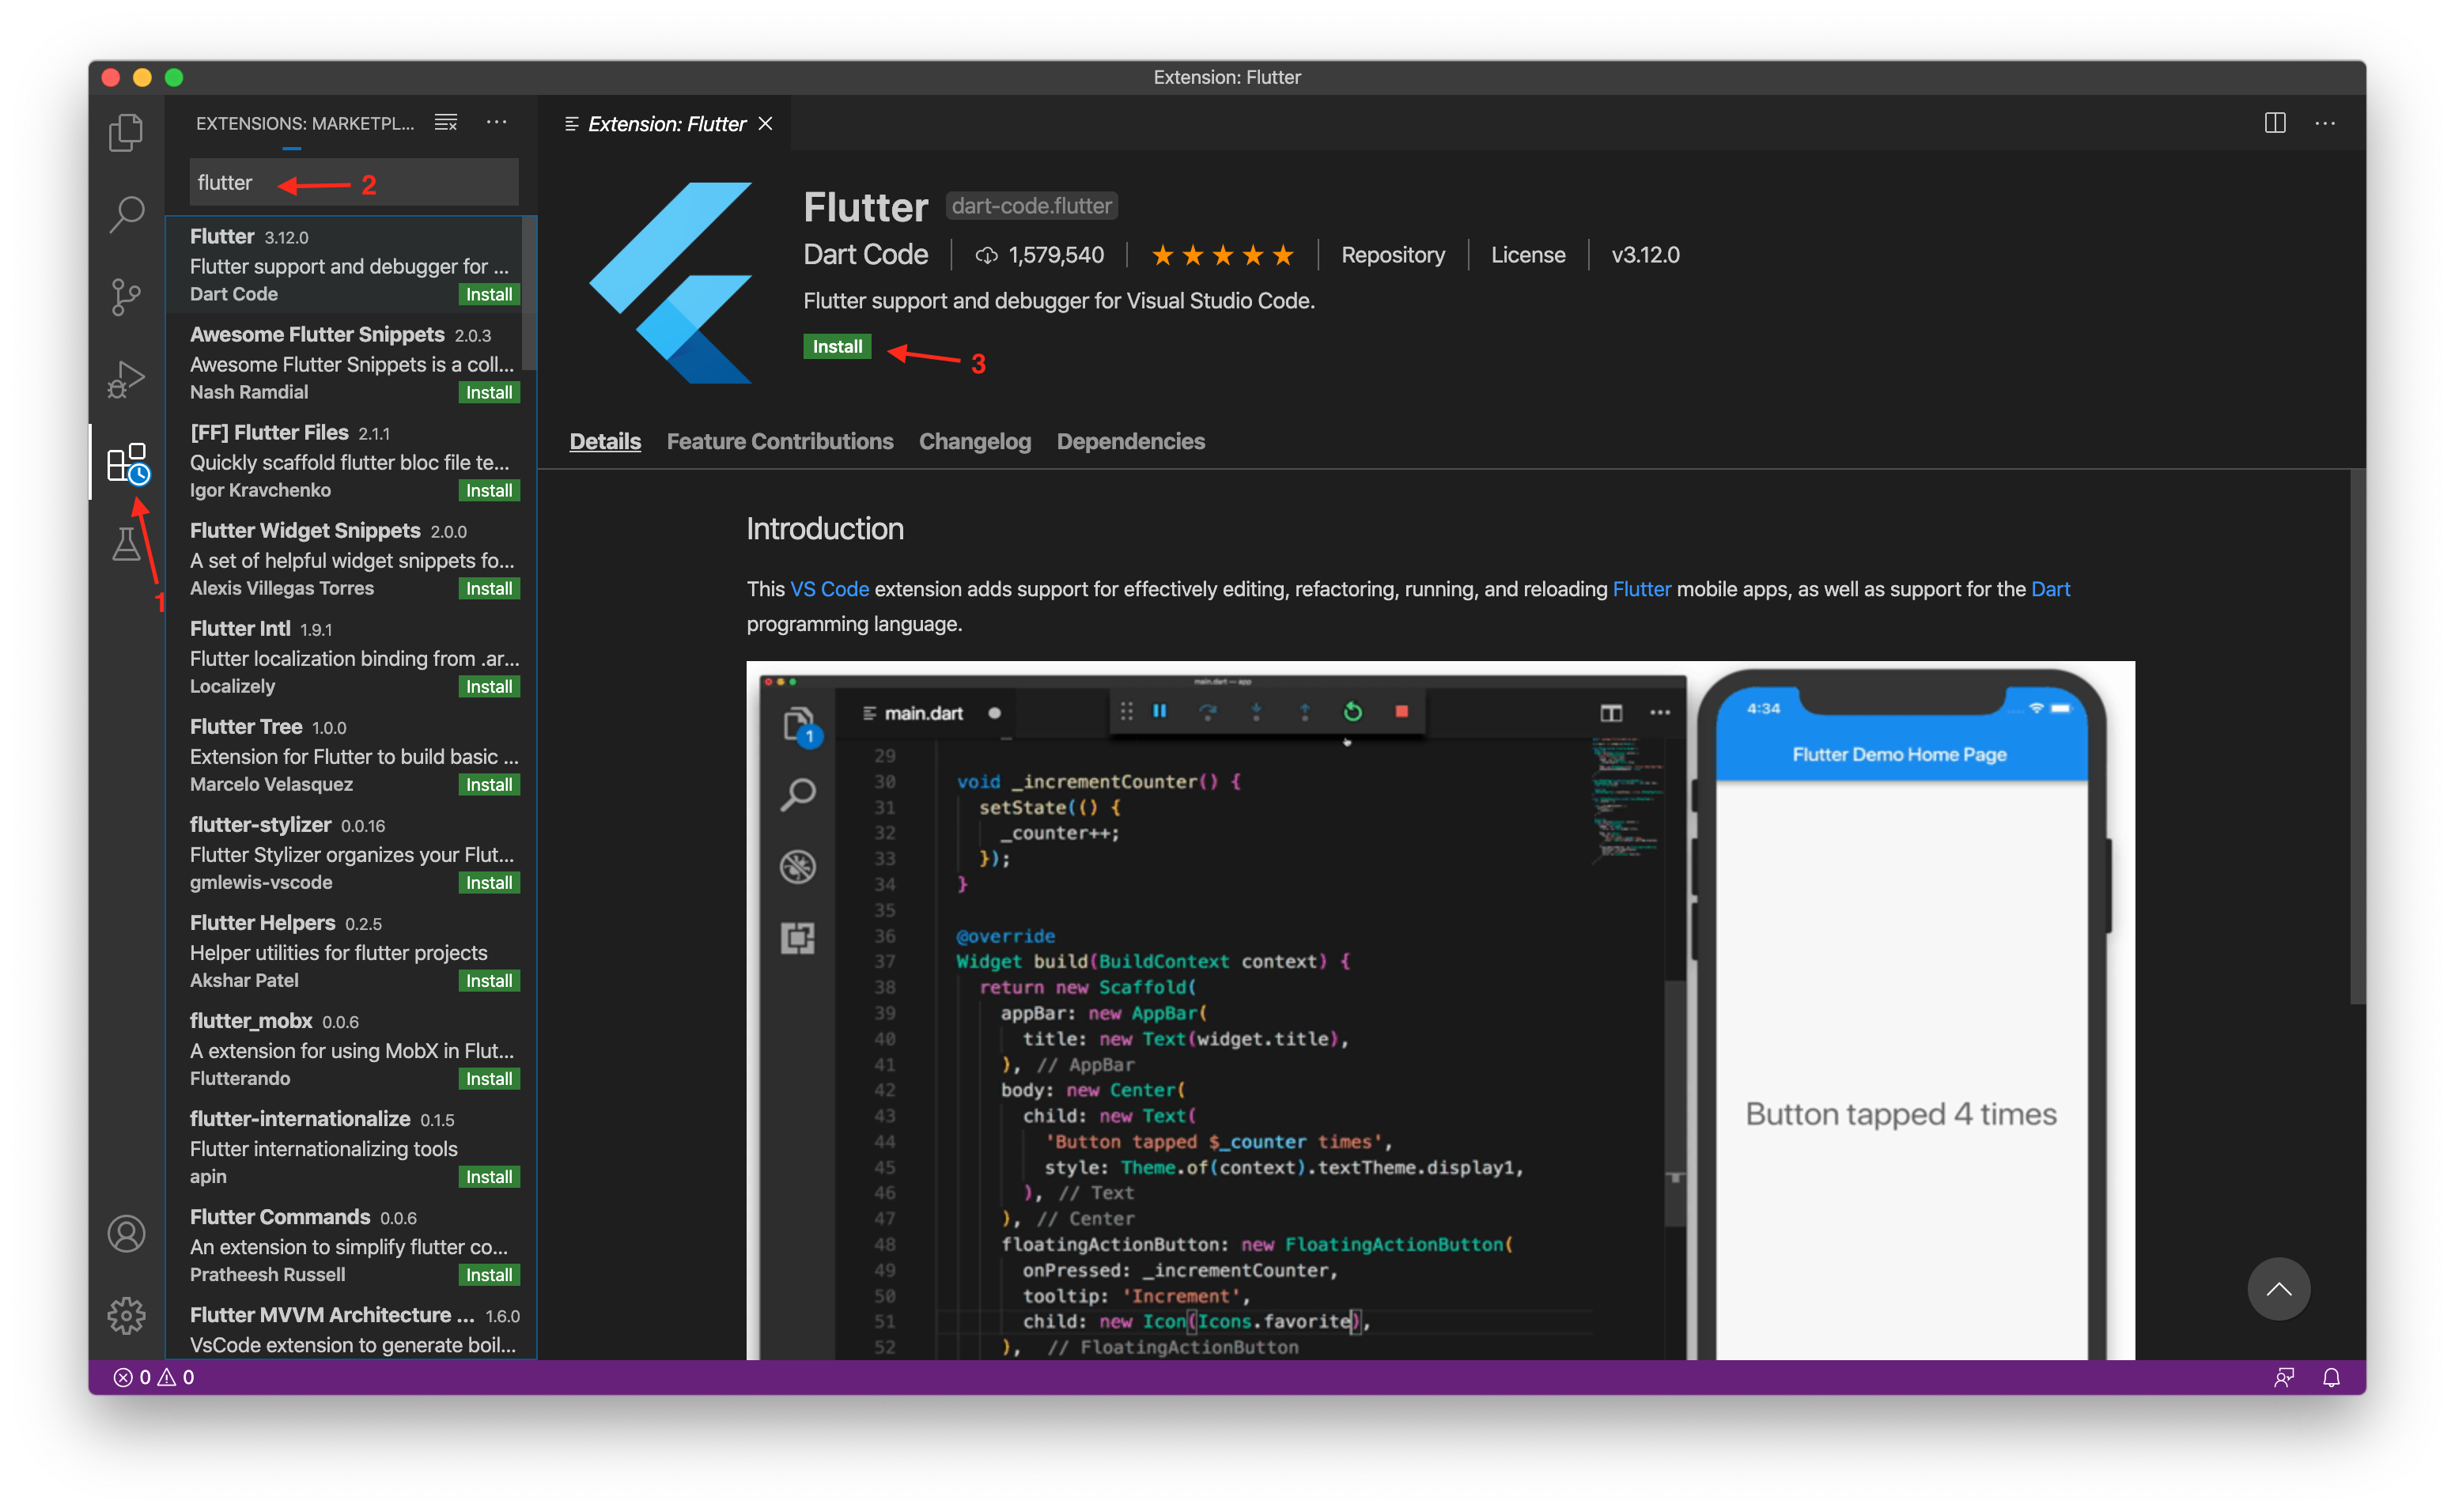Viewport: 2455px width, 1512px height.
Task: Open the License link
Action: [x=1527, y=255]
